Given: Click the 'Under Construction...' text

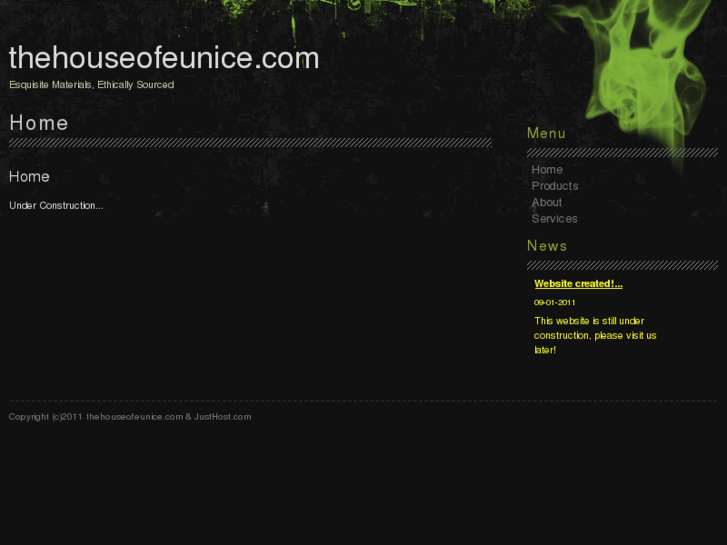Looking at the screenshot, I should 56,205.
